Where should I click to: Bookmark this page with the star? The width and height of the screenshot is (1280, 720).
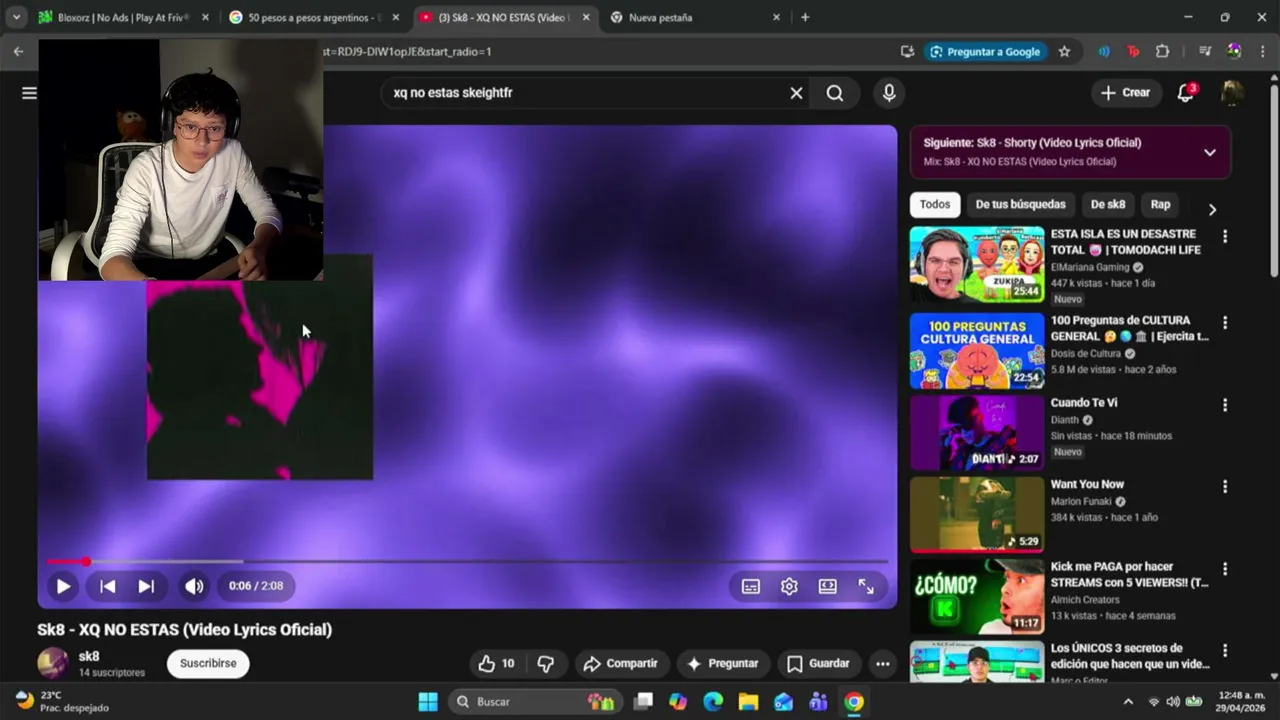(x=1064, y=52)
